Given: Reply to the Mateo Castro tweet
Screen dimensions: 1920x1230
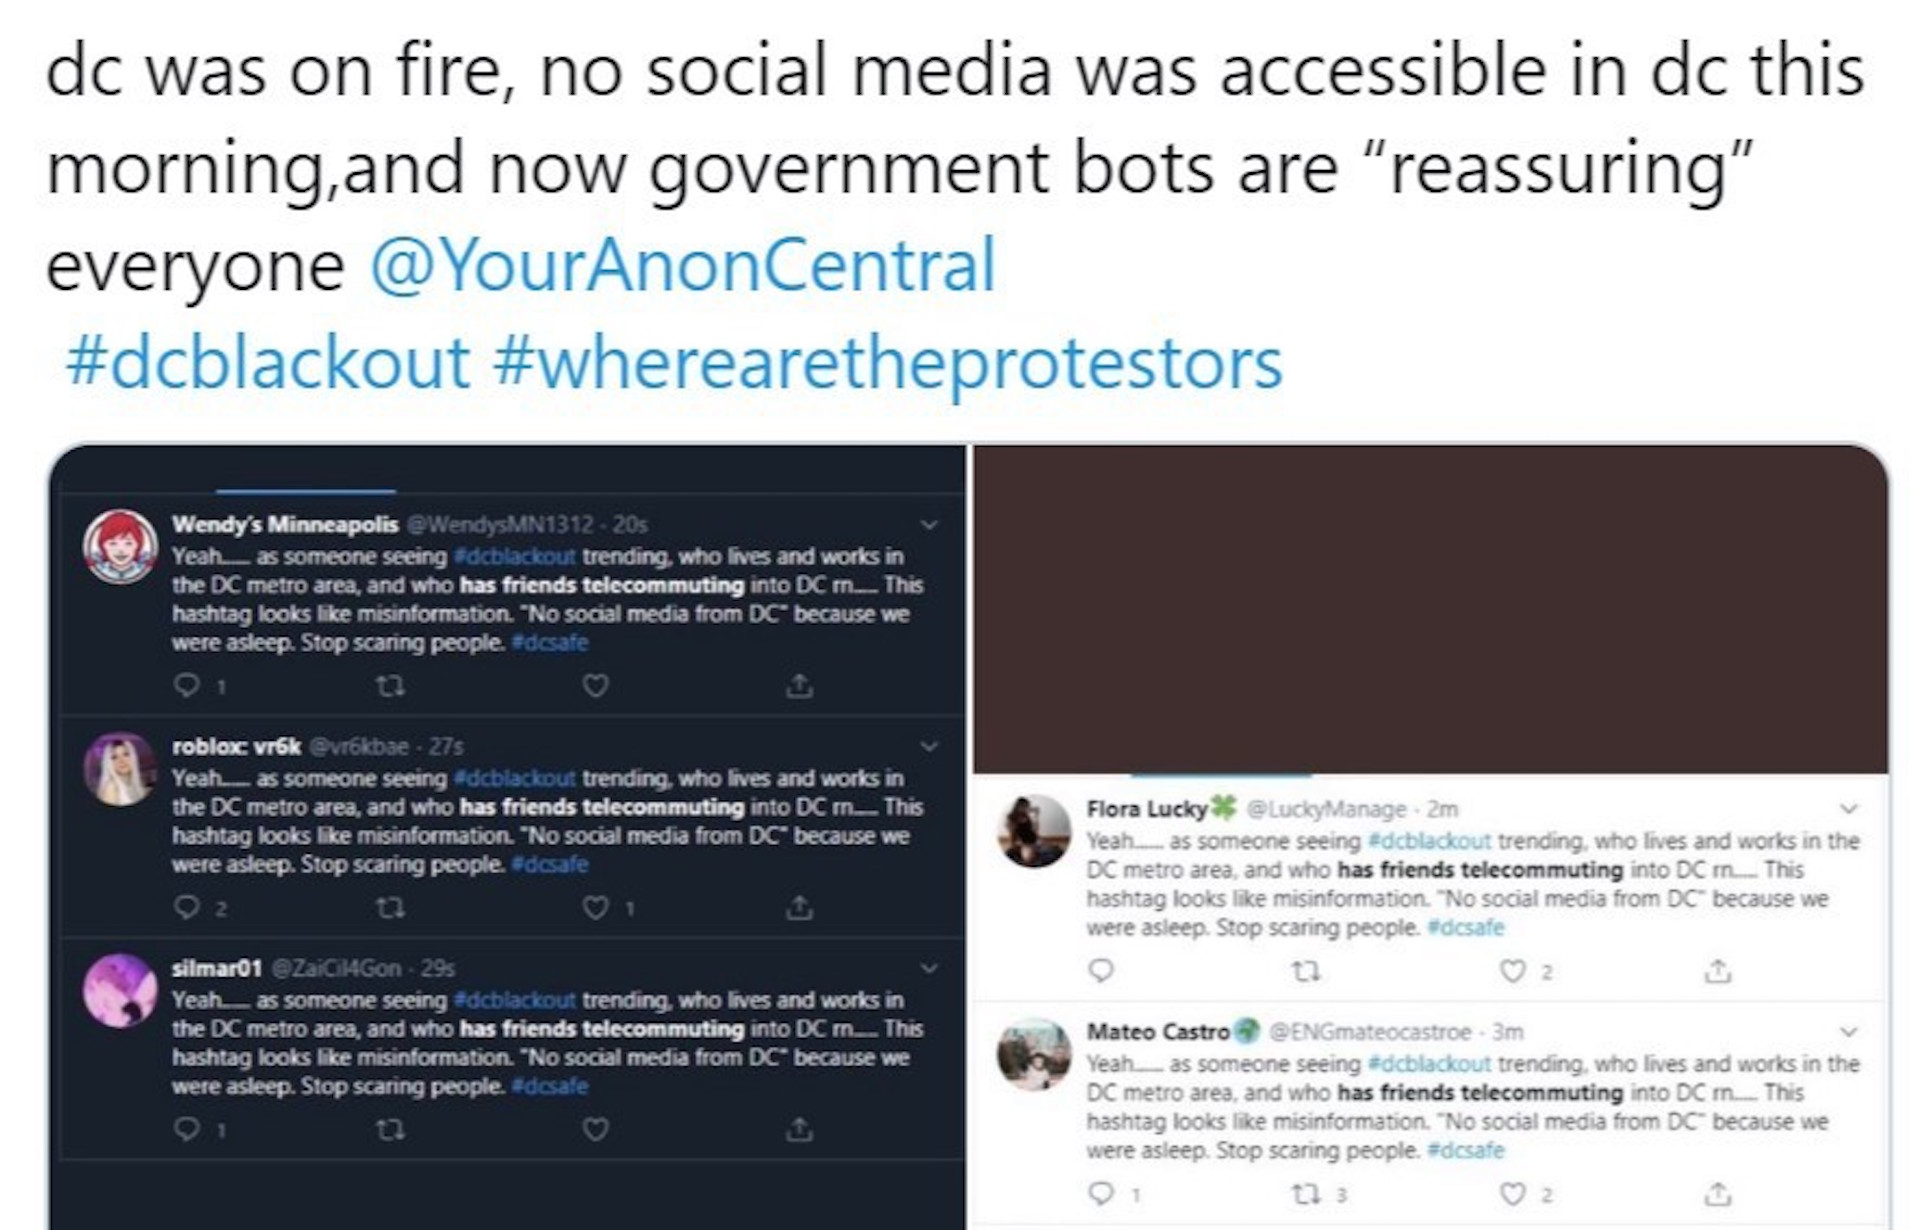Looking at the screenshot, I should pos(1101,1193).
